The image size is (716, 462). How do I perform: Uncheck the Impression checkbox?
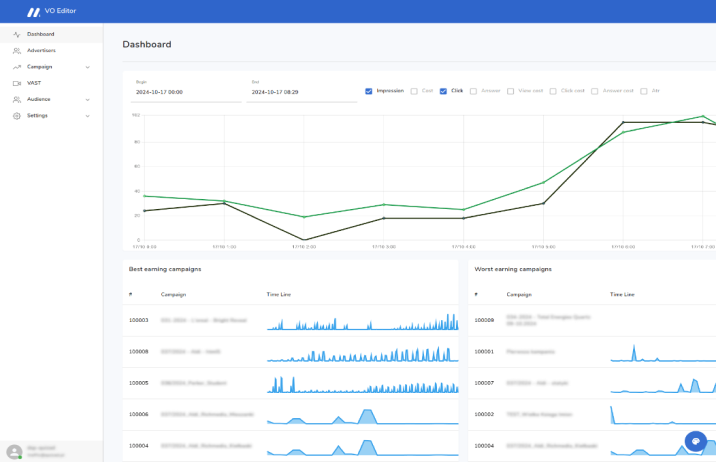pos(369,91)
